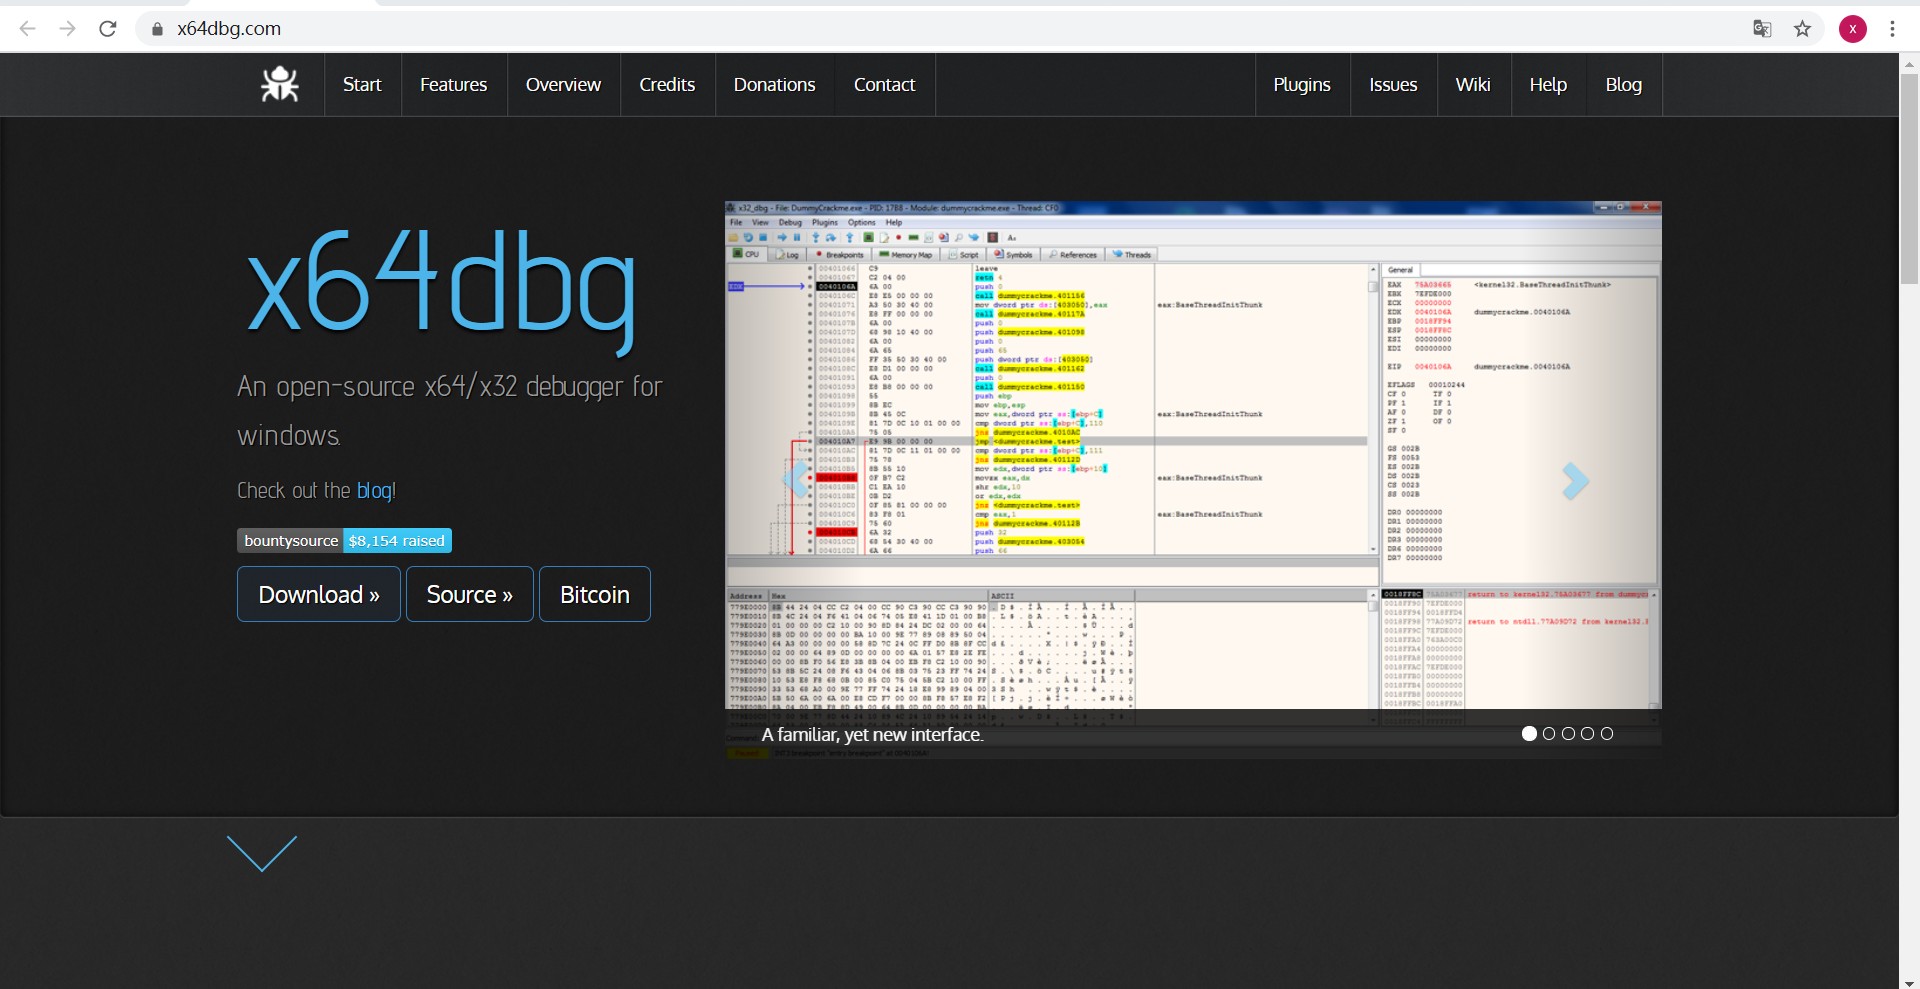Open the Issues link in the navbar
The height and width of the screenshot is (989, 1920).
1393,85
